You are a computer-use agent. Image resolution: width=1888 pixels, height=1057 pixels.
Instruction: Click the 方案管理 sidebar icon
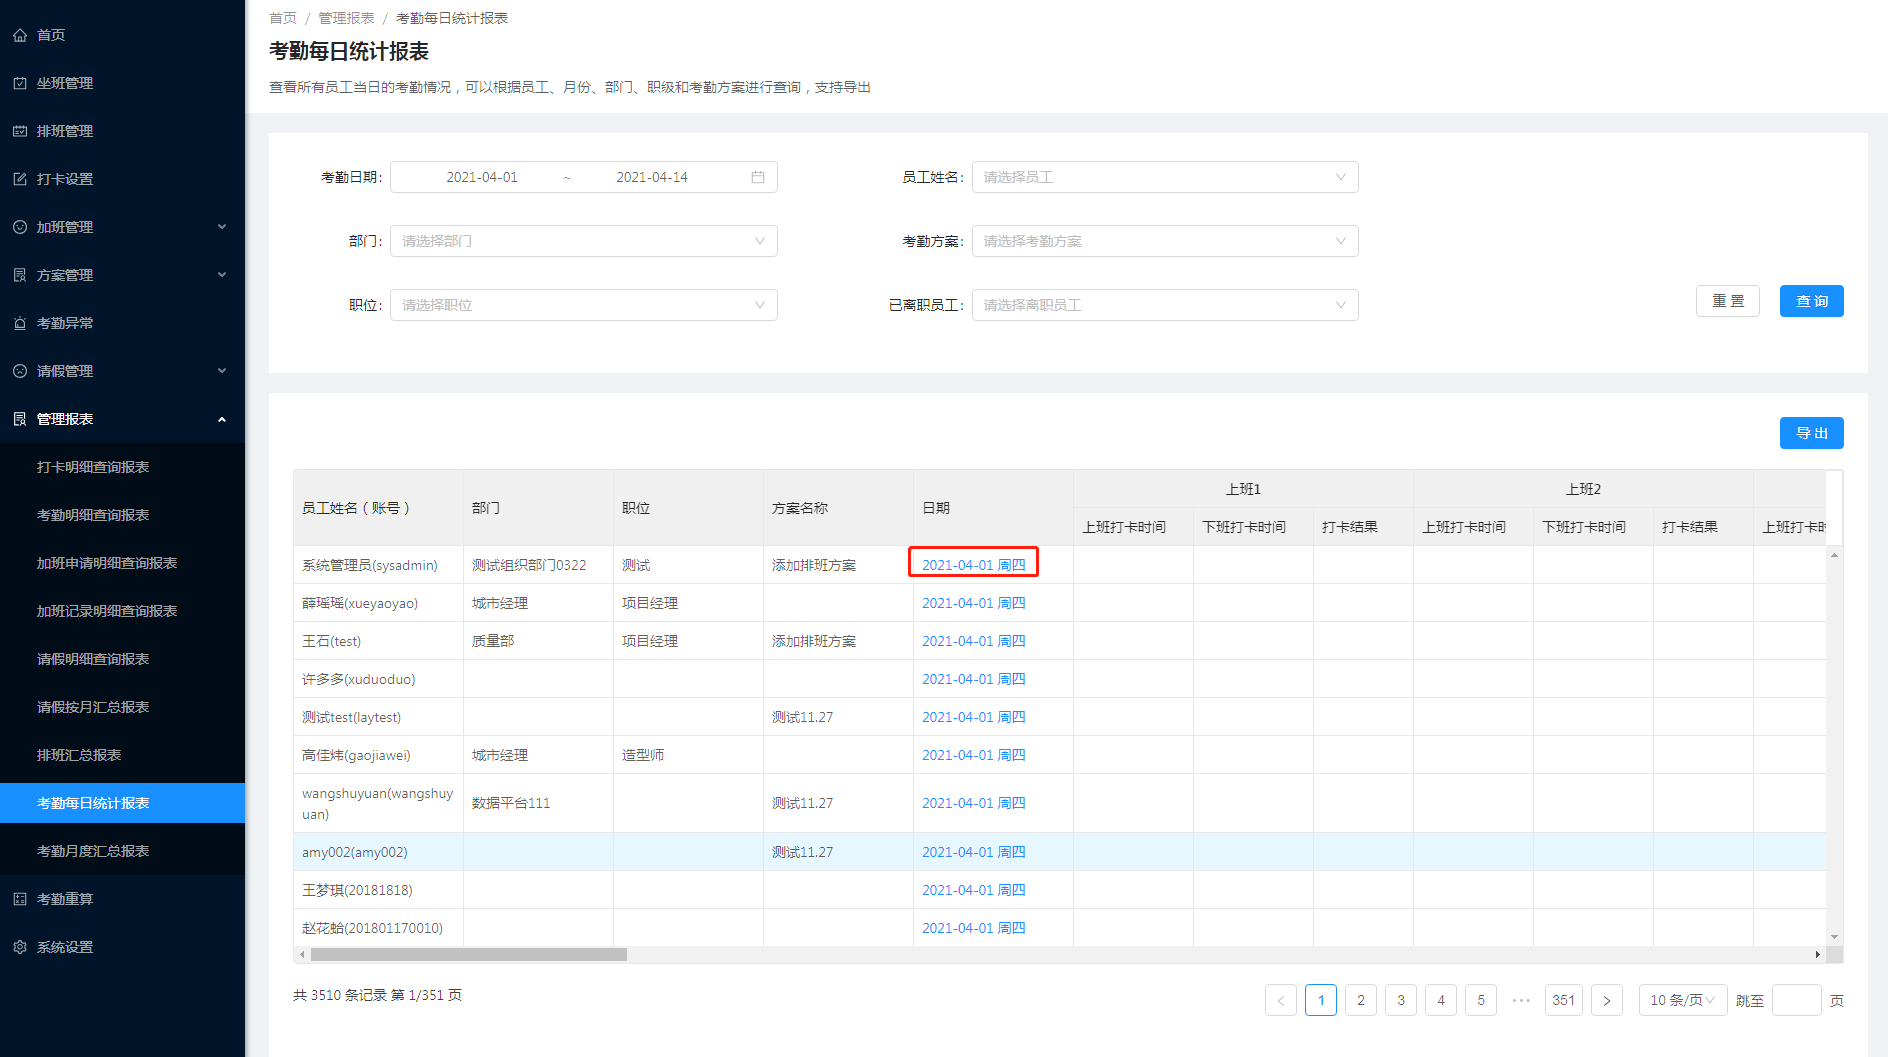[x=20, y=275]
